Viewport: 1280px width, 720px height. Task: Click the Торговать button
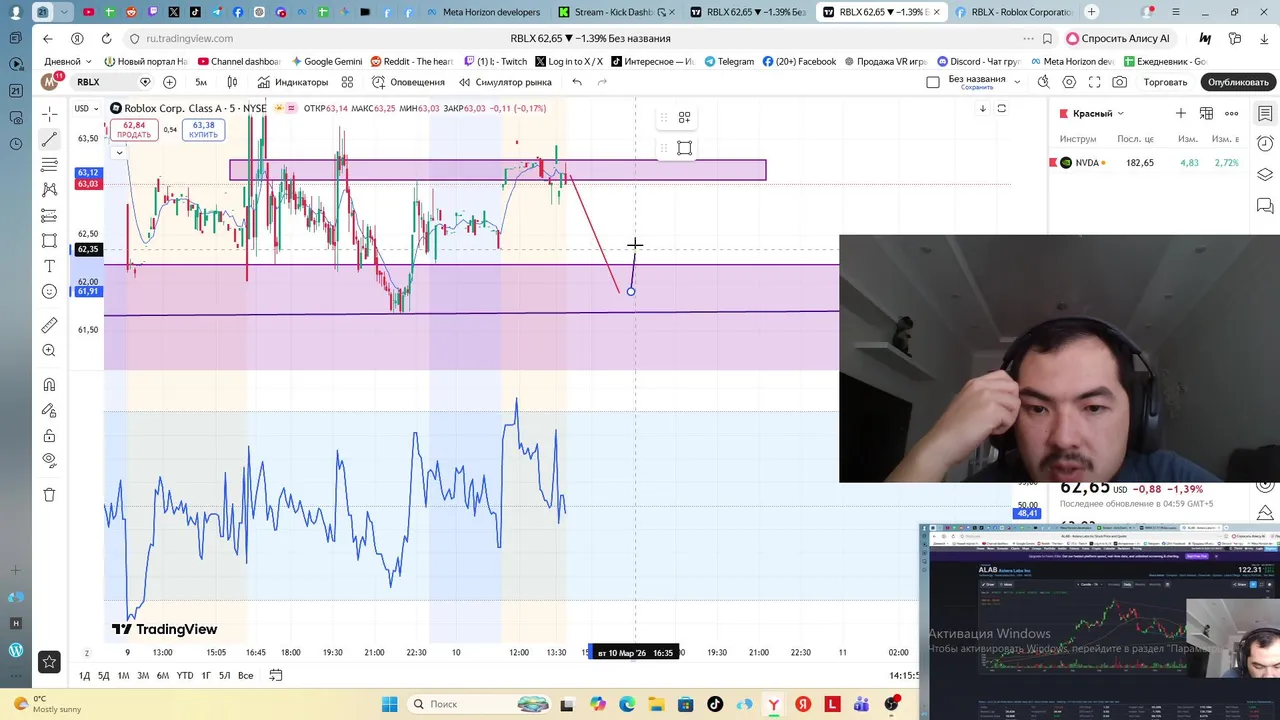[x=1165, y=82]
